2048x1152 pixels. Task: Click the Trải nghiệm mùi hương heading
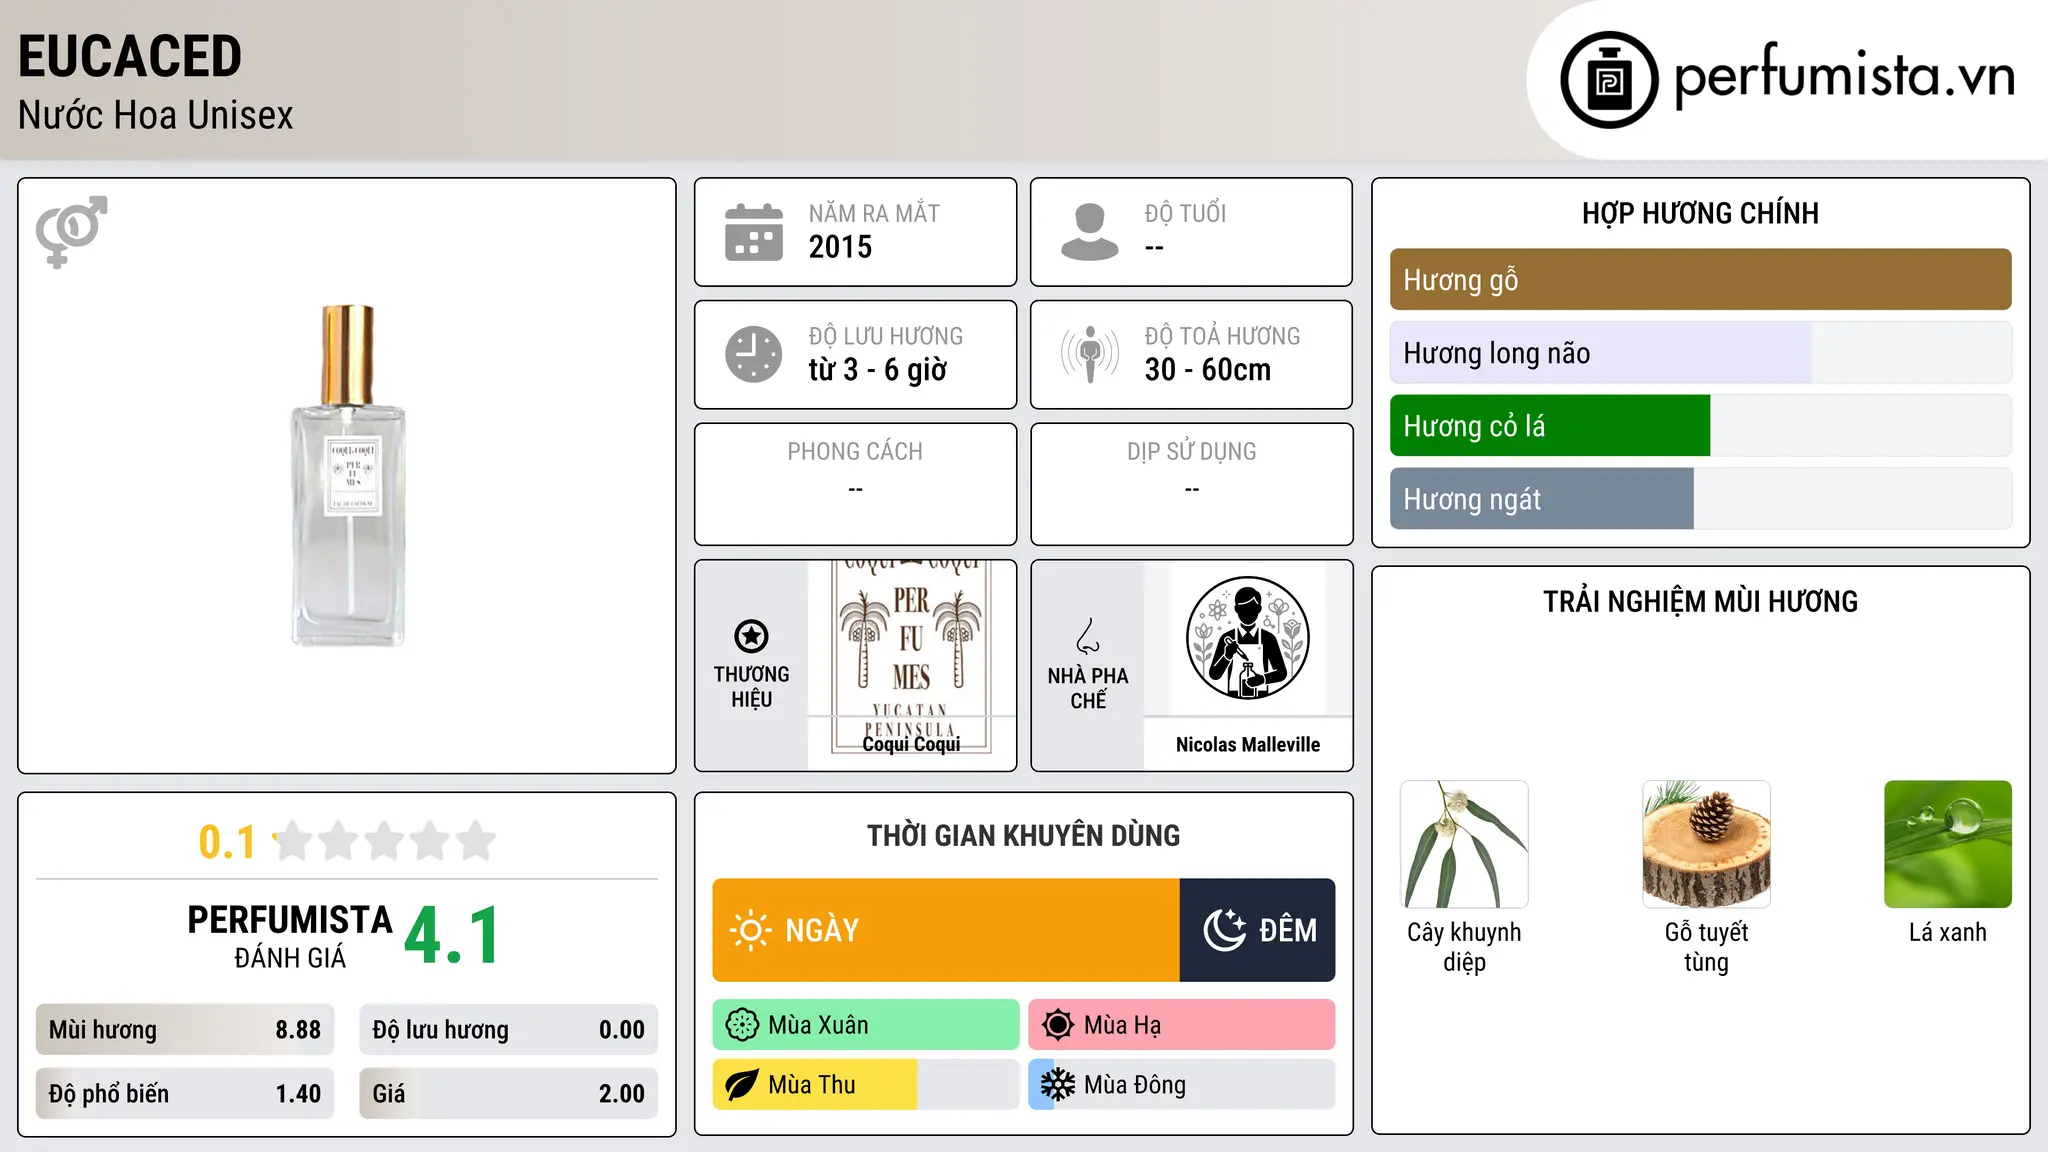[x=1700, y=602]
